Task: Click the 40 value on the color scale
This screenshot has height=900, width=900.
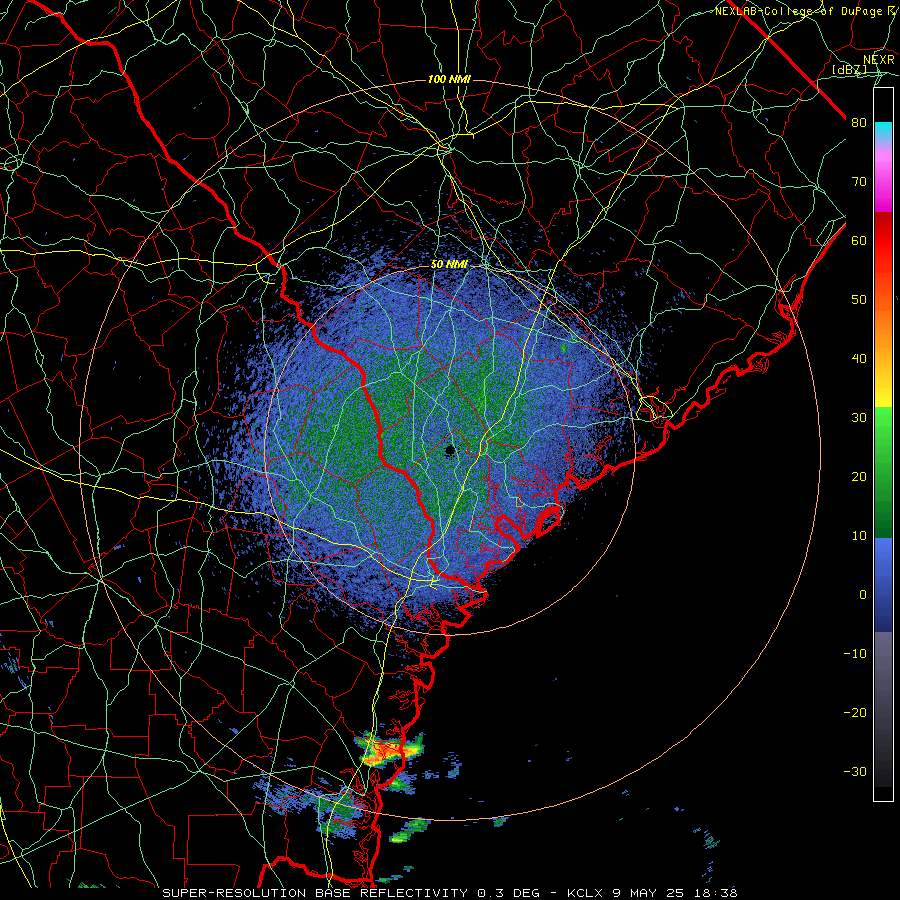Action: (x=859, y=359)
